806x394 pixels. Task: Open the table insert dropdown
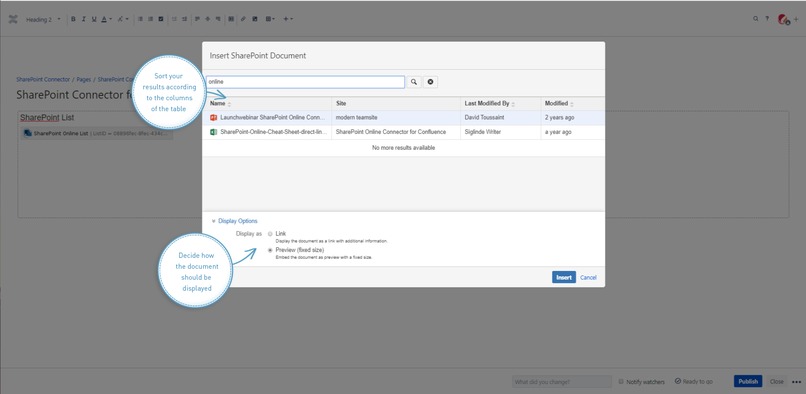(x=270, y=19)
